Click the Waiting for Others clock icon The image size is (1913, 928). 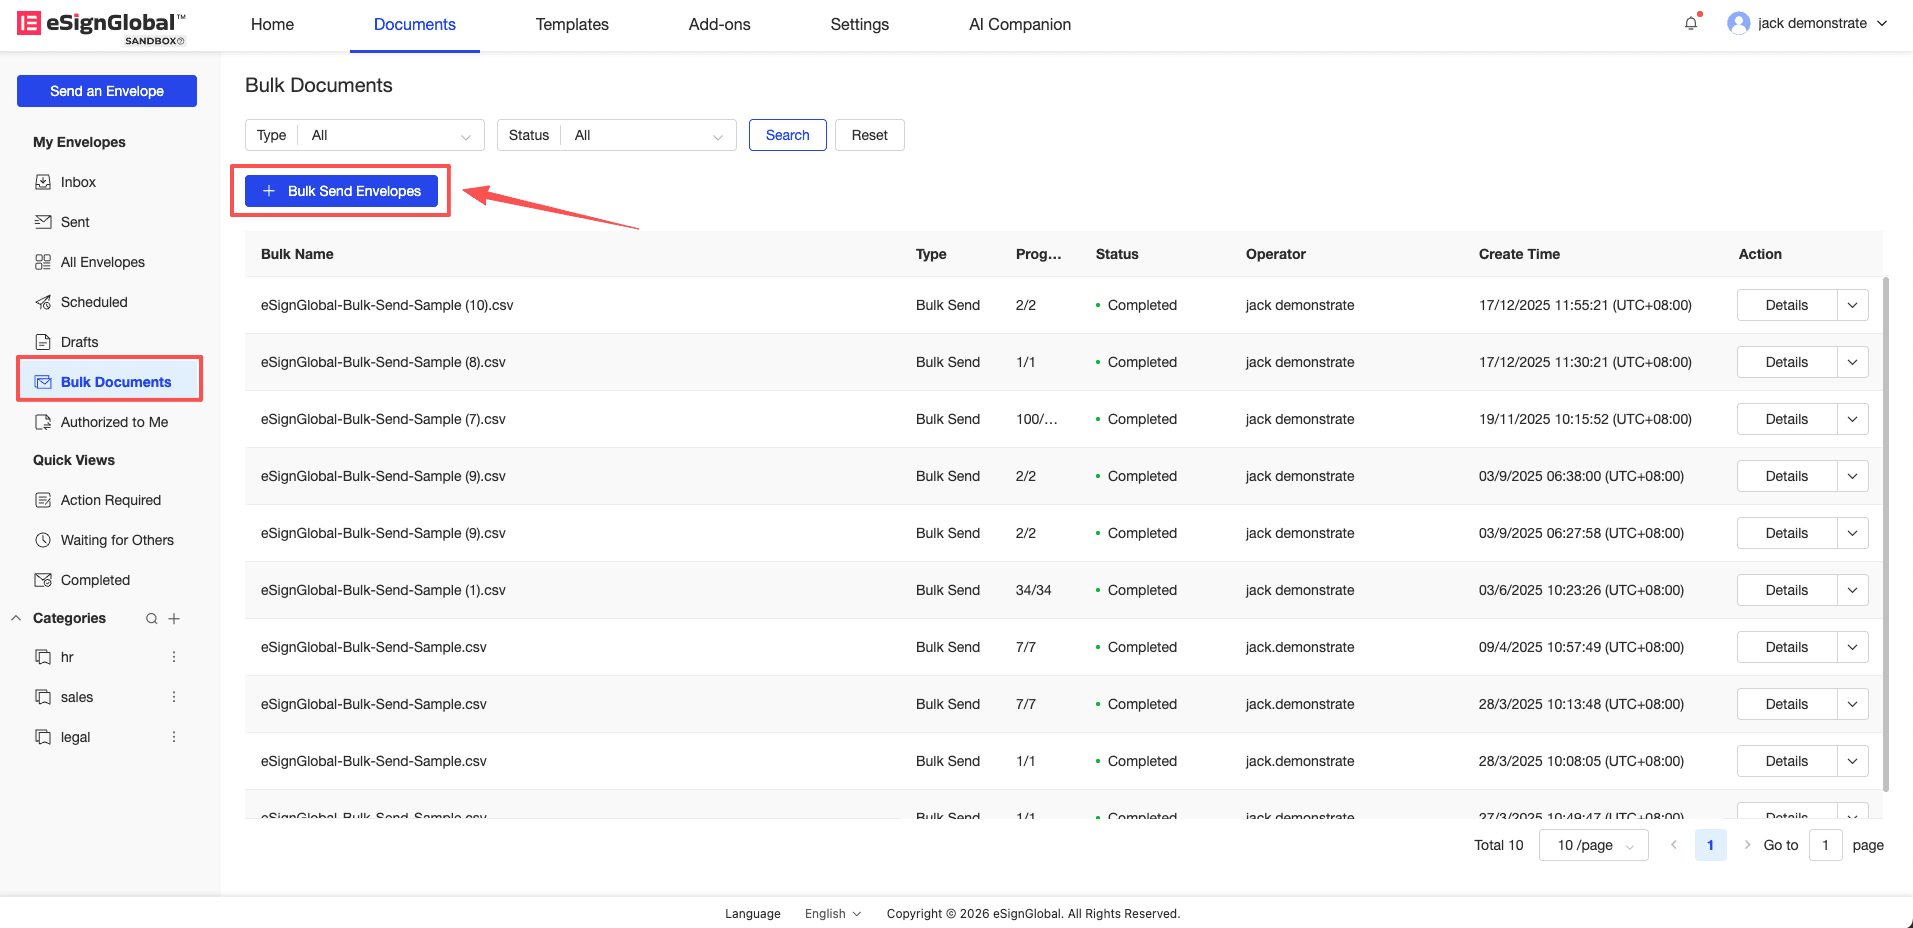[43, 540]
